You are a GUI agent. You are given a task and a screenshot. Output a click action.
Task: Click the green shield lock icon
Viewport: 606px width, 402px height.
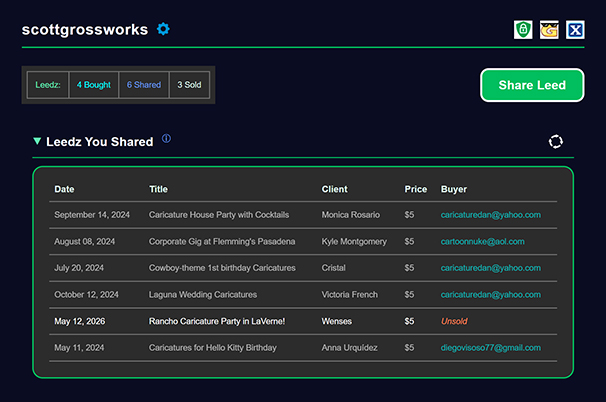pos(523,30)
